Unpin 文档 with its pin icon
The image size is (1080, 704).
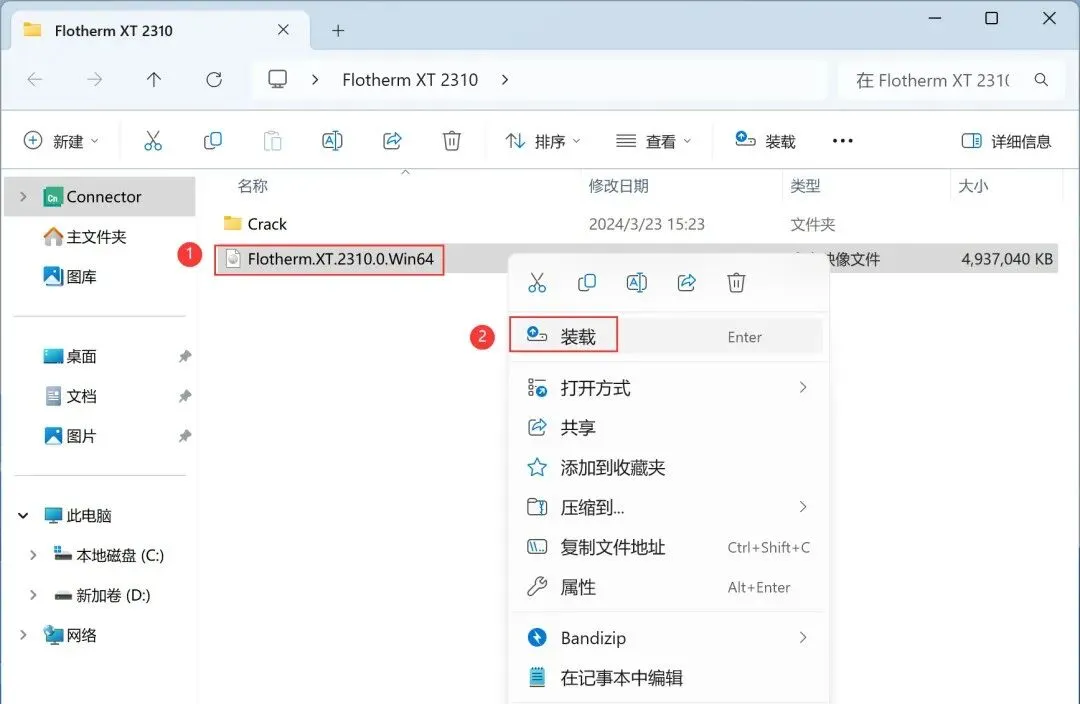tap(185, 397)
